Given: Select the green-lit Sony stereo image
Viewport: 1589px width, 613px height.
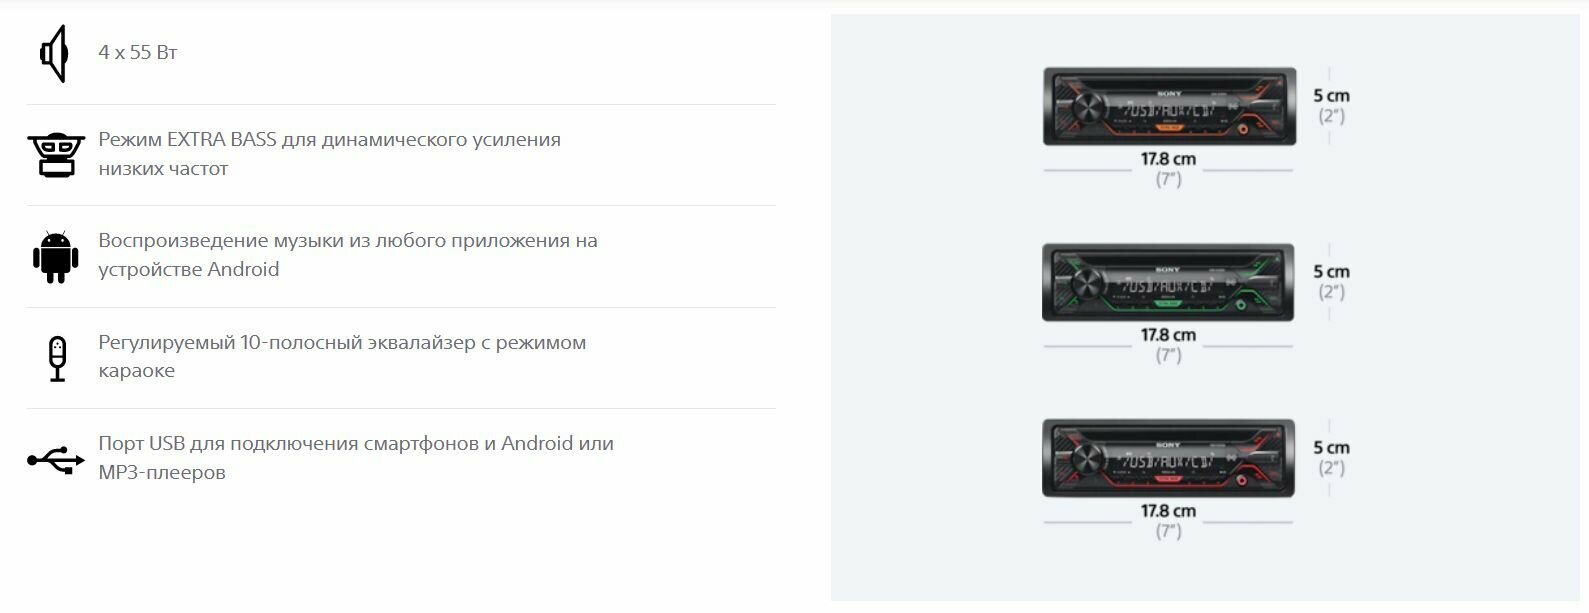Looking at the screenshot, I should pyautogui.click(x=1168, y=282).
